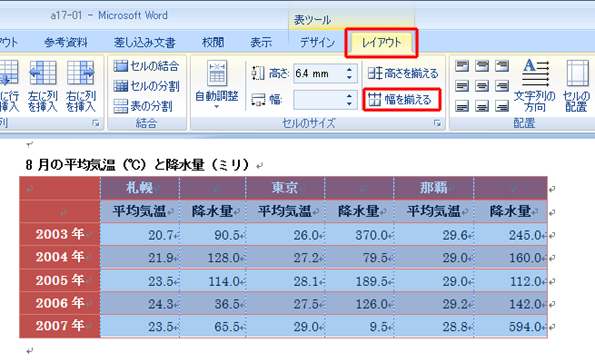
Task: Decrease row height with the down stepper
Action: tap(349, 77)
